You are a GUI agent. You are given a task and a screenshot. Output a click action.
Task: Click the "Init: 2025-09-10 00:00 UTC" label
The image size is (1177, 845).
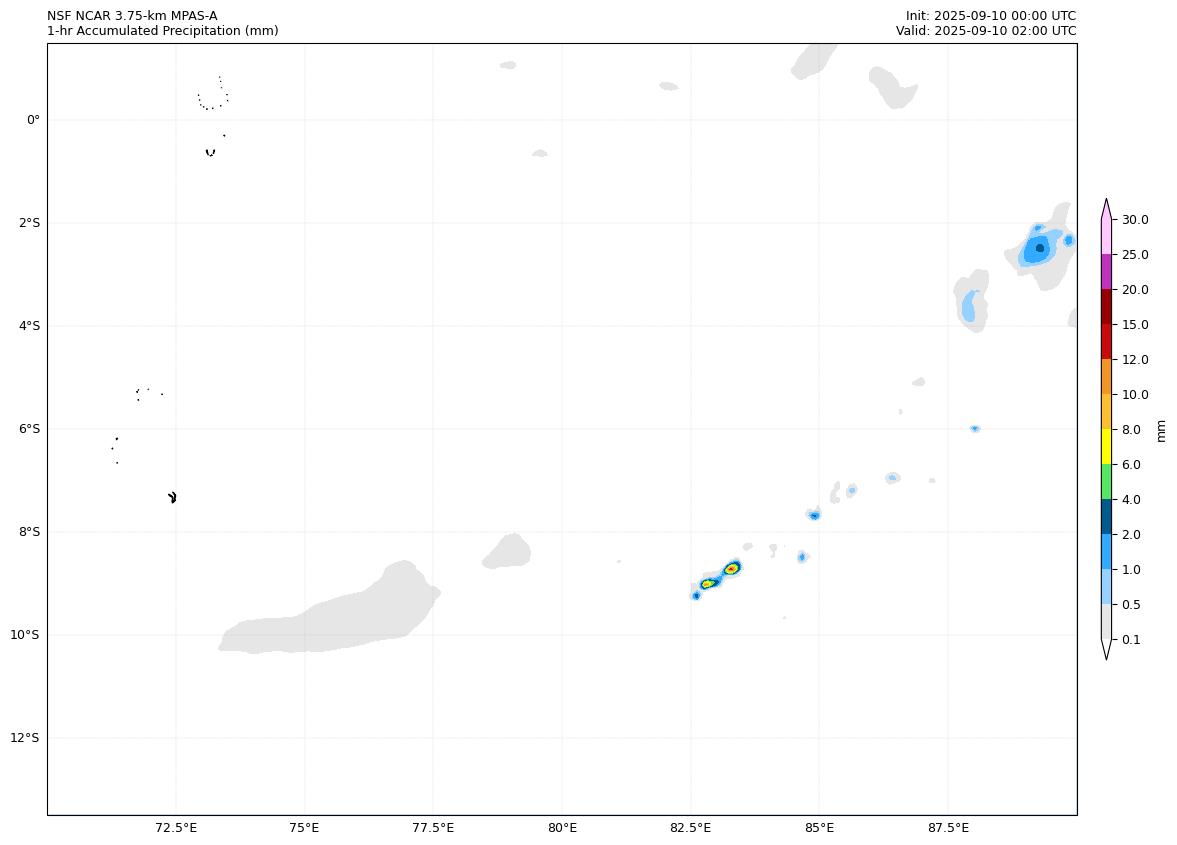pyautogui.click(x=990, y=16)
